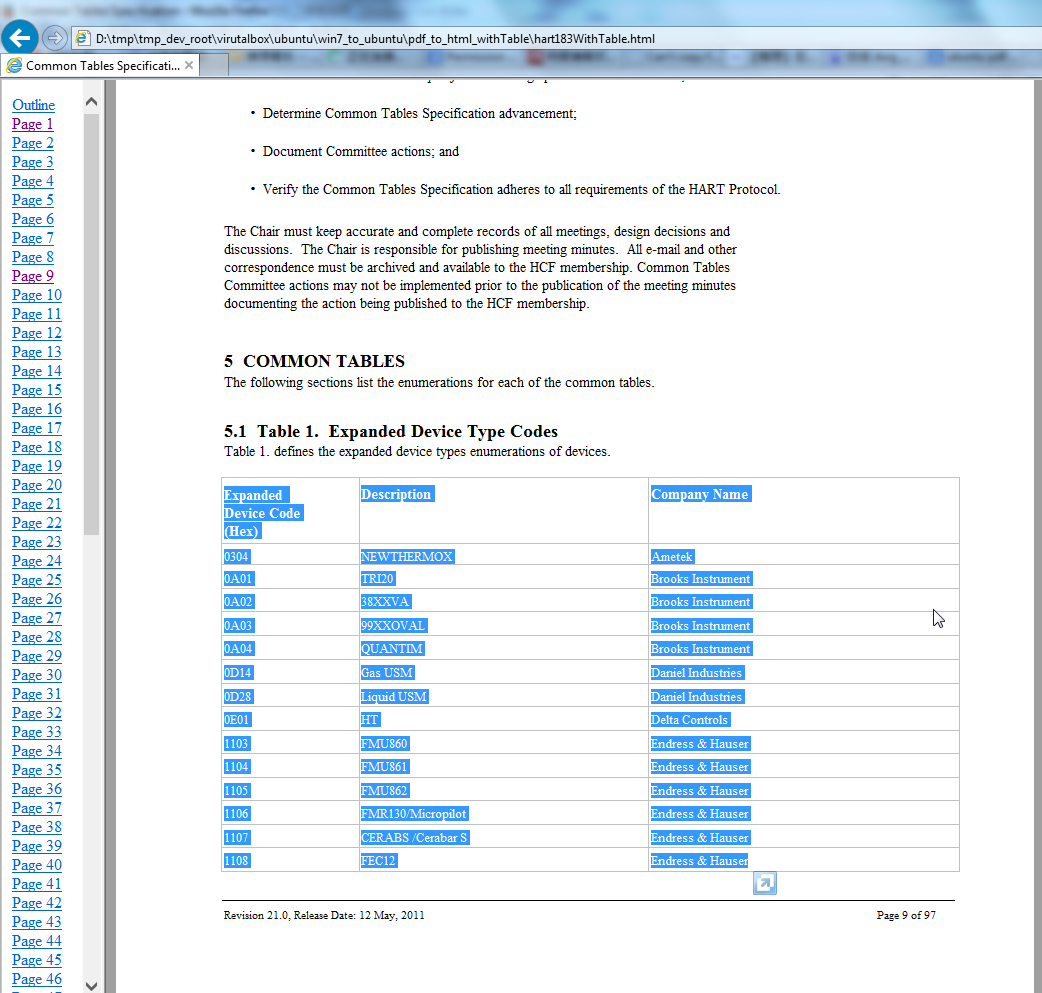
Task: Click the sidebar scroll up arrow
Action: click(92, 102)
